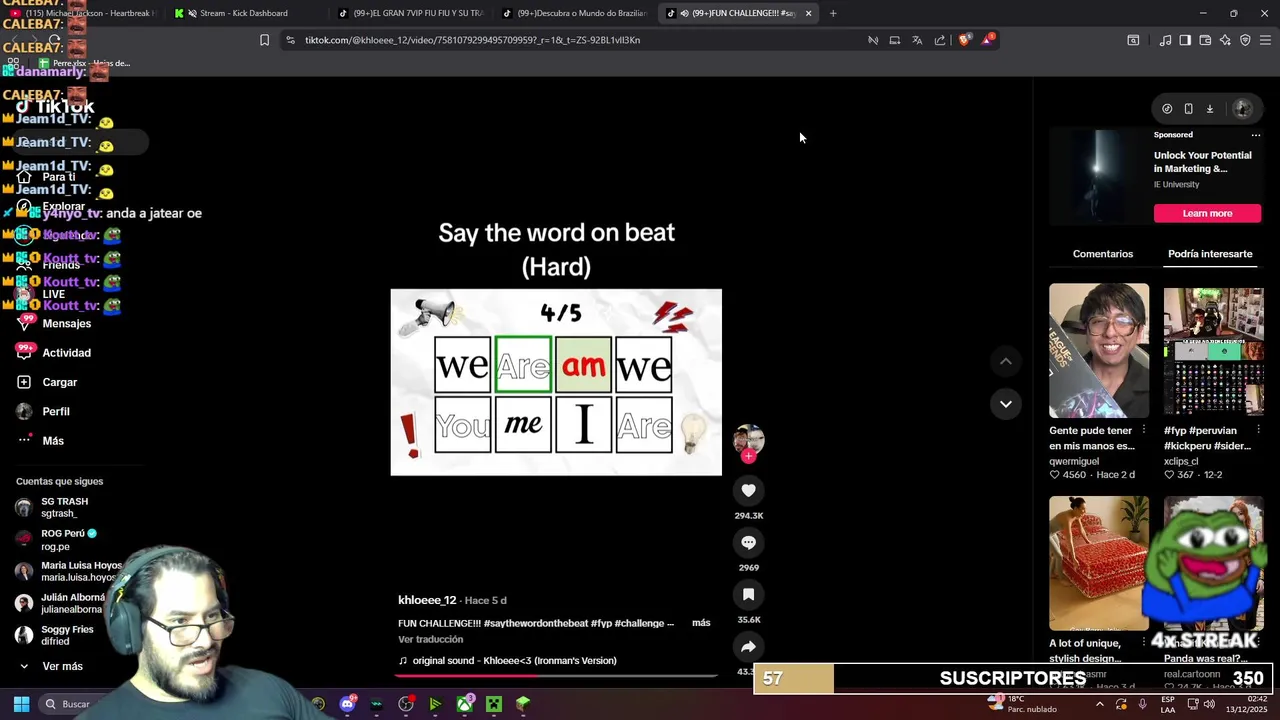Save video with the bookmark icon
Image resolution: width=1280 pixels, height=720 pixels.
[x=748, y=594]
